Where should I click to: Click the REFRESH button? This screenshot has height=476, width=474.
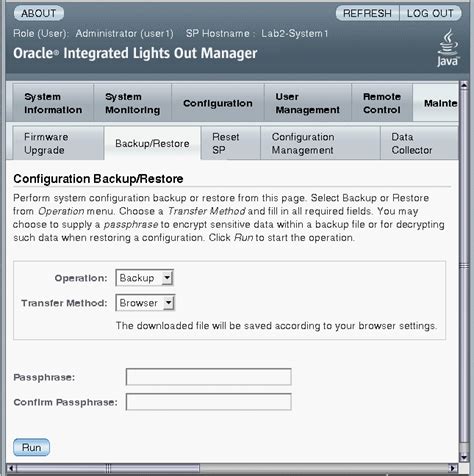coord(367,13)
